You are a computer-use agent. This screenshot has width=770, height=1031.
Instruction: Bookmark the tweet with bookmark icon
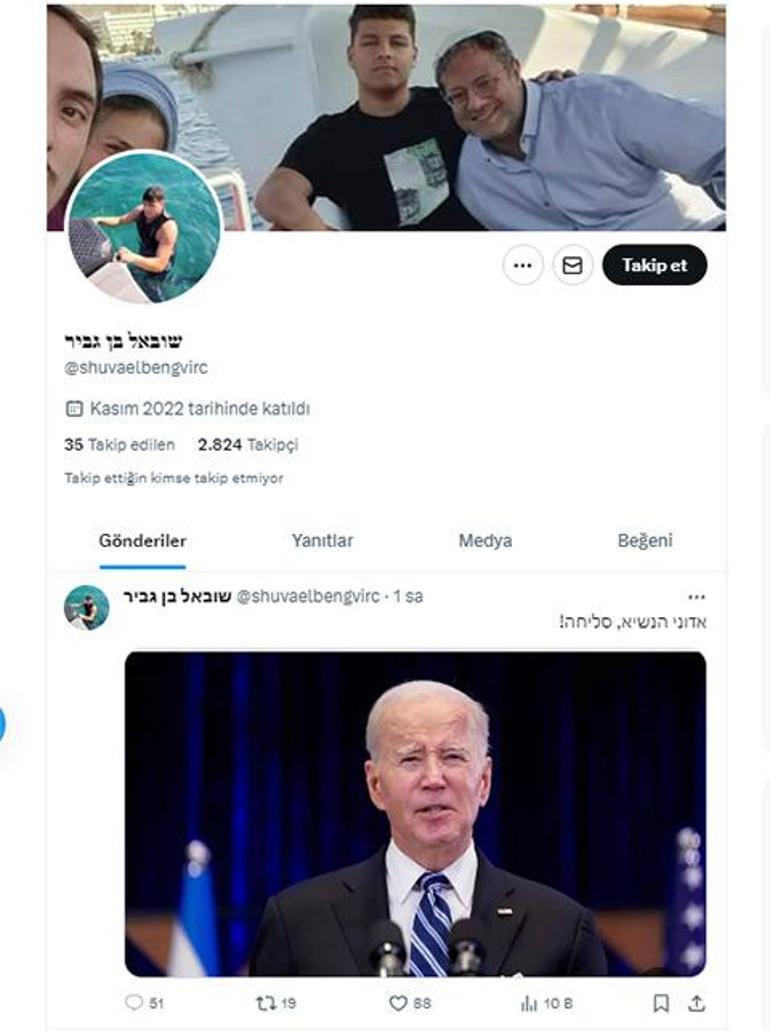pos(661,1003)
